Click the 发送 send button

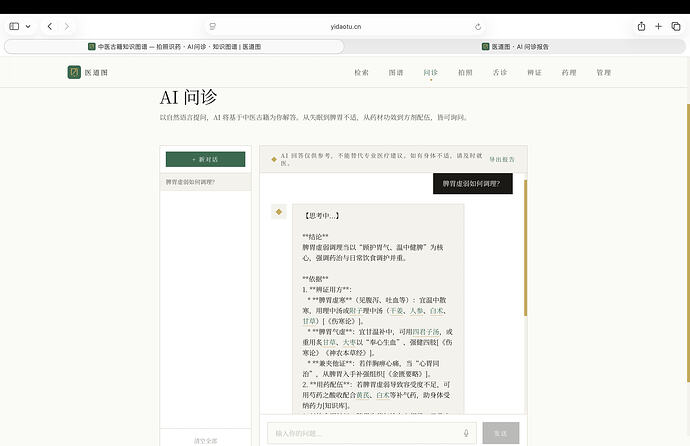pos(501,433)
